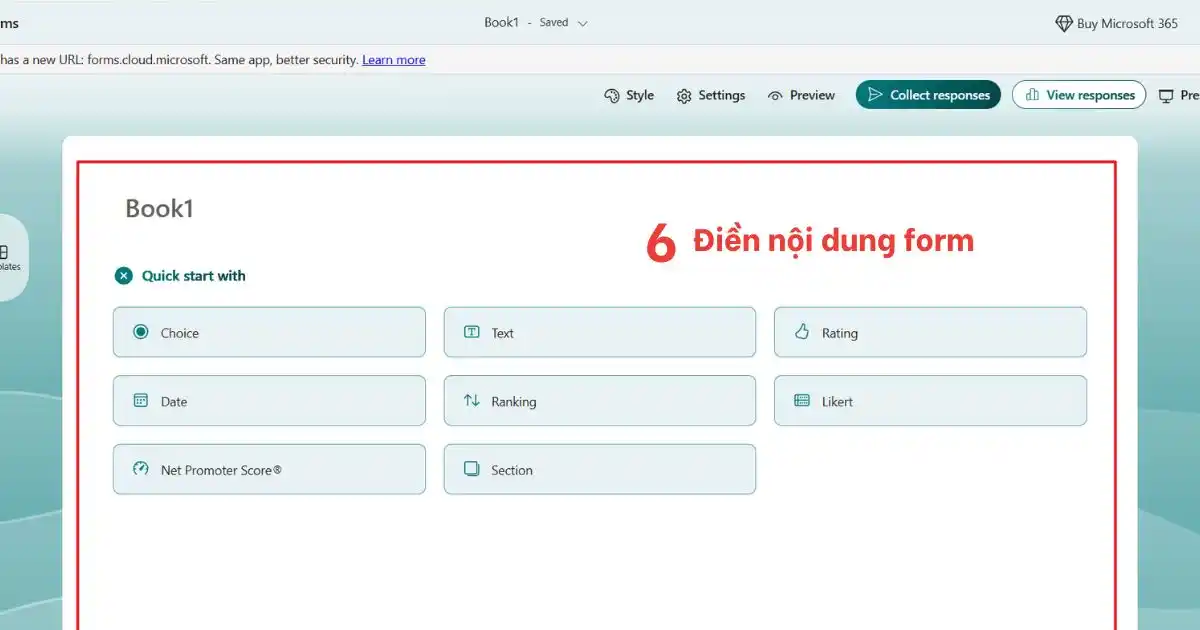The width and height of the screenshot is (1200, 630).
Task: Click the Net Promoter Score gauge icon
Action: (141, 469)
